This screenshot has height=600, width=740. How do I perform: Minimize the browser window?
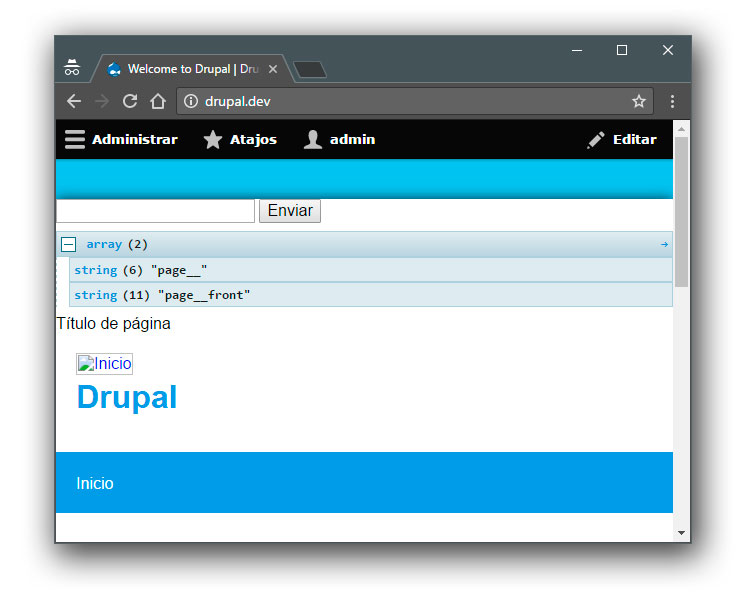click(577, 50)
